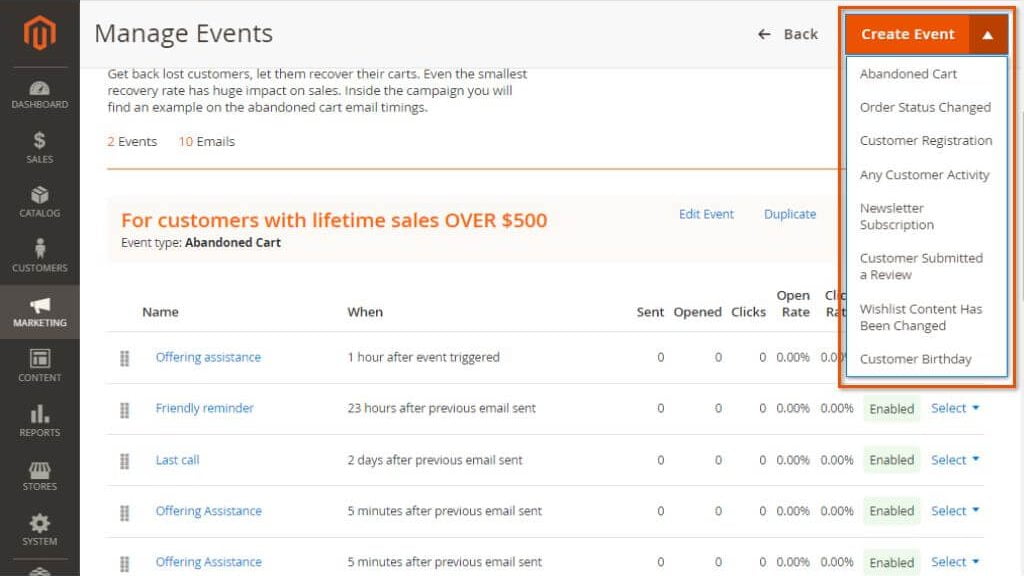
Task: Open the Offering assistance email link
Action: pos(208,357)
